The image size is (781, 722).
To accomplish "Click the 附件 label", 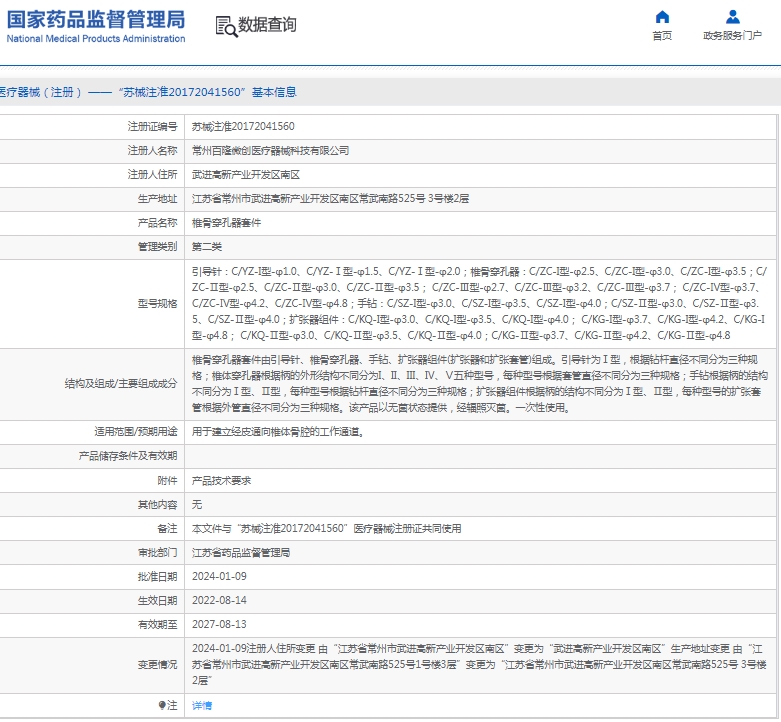I will 167,481.
